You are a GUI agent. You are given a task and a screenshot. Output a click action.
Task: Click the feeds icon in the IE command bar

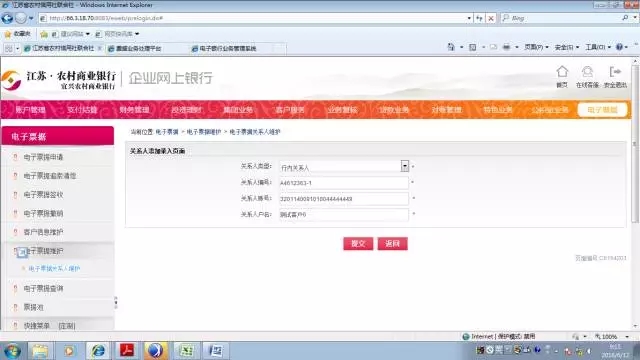point(473,47)
